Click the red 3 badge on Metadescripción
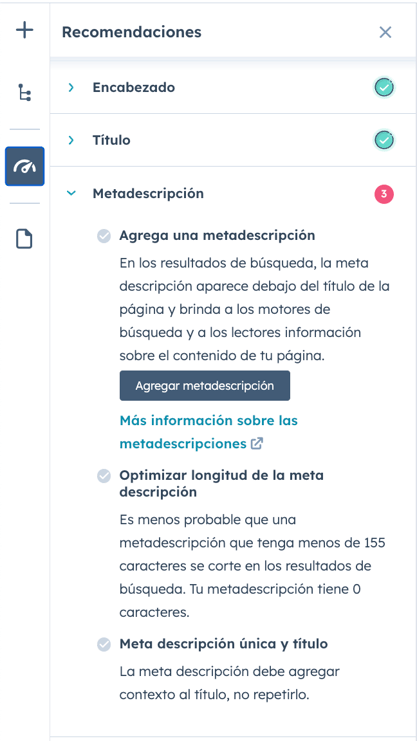417x741 pixels. pyautogui.click(x=384, y=194)
